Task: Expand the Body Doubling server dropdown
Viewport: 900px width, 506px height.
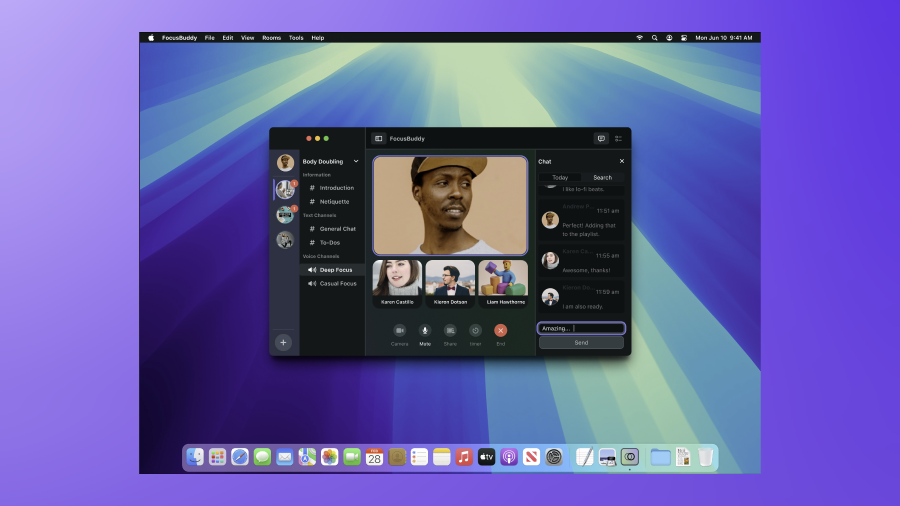Action: coord(356,161)
